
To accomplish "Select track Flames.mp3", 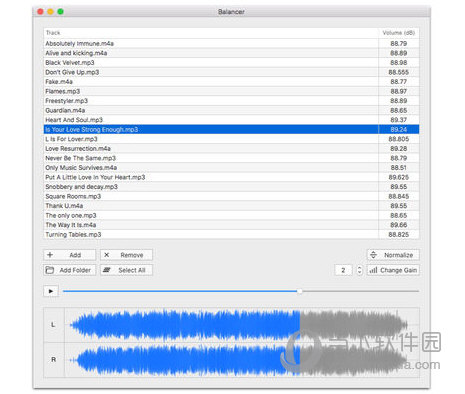I will pyautogui.click(x=231, y=91).
